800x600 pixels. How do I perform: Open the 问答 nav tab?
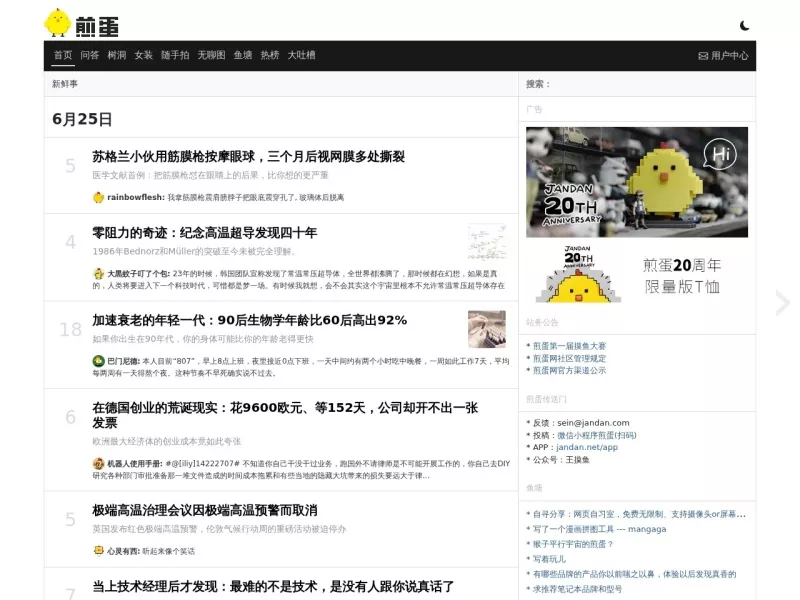click(90, 55)
